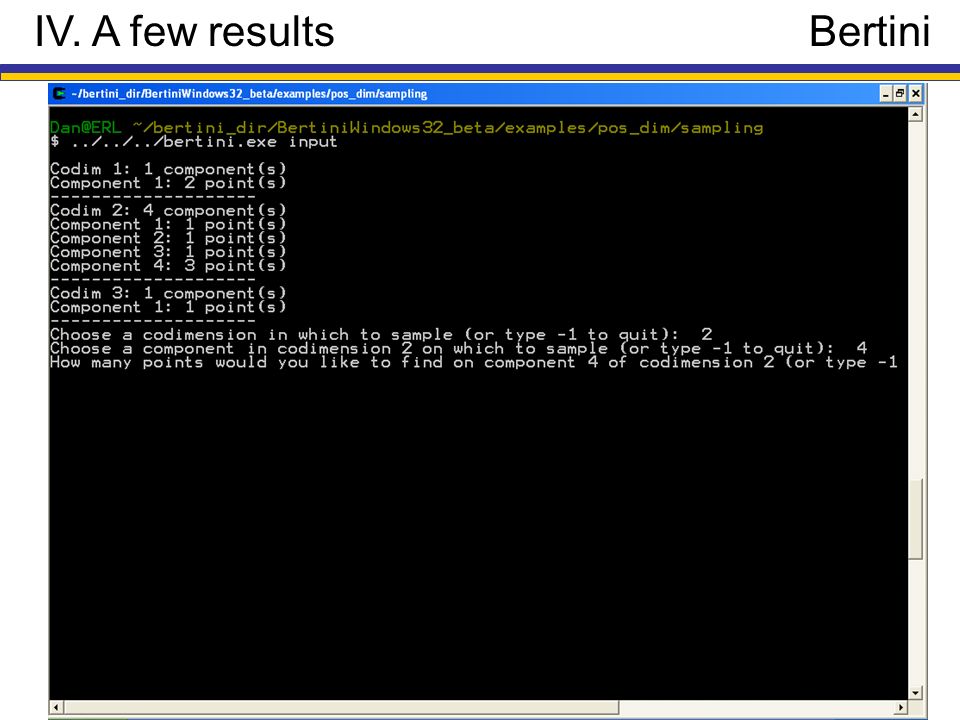Click the '$ ../../../bertini.exe input' command line

(x=193, y=142)
